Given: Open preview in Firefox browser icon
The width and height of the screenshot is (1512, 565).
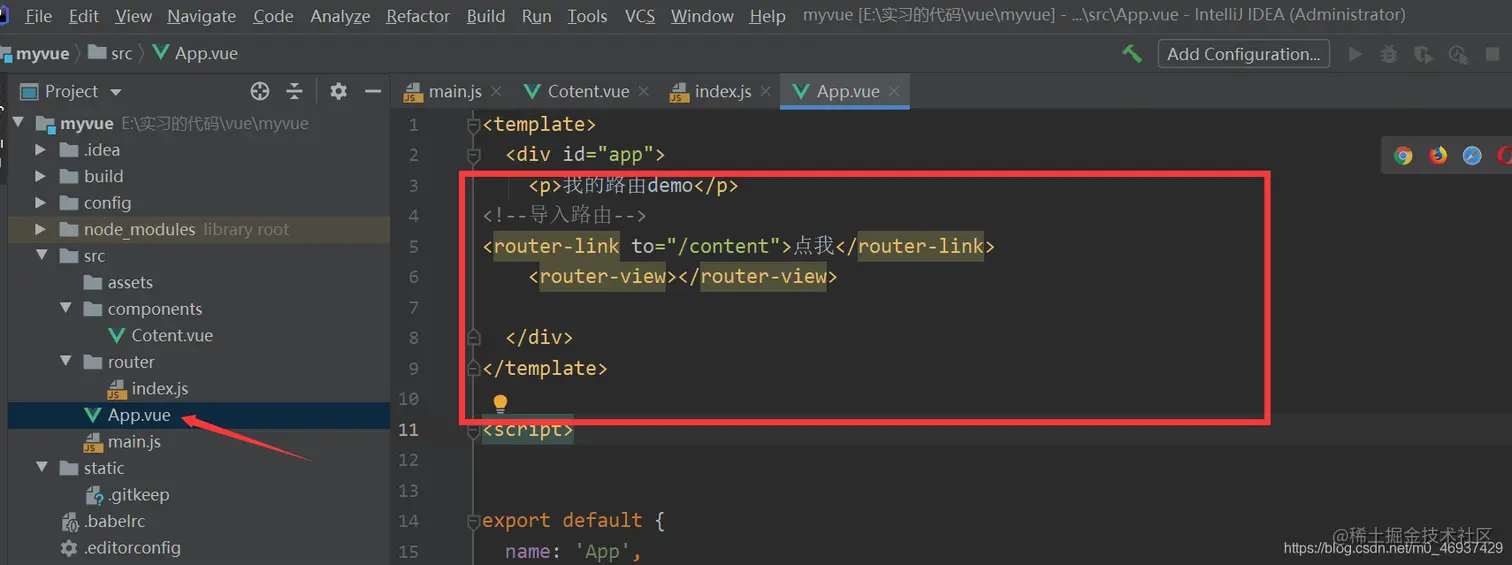Looking at the screenshot, I should pyautogui.click(x=1438, y=155).
